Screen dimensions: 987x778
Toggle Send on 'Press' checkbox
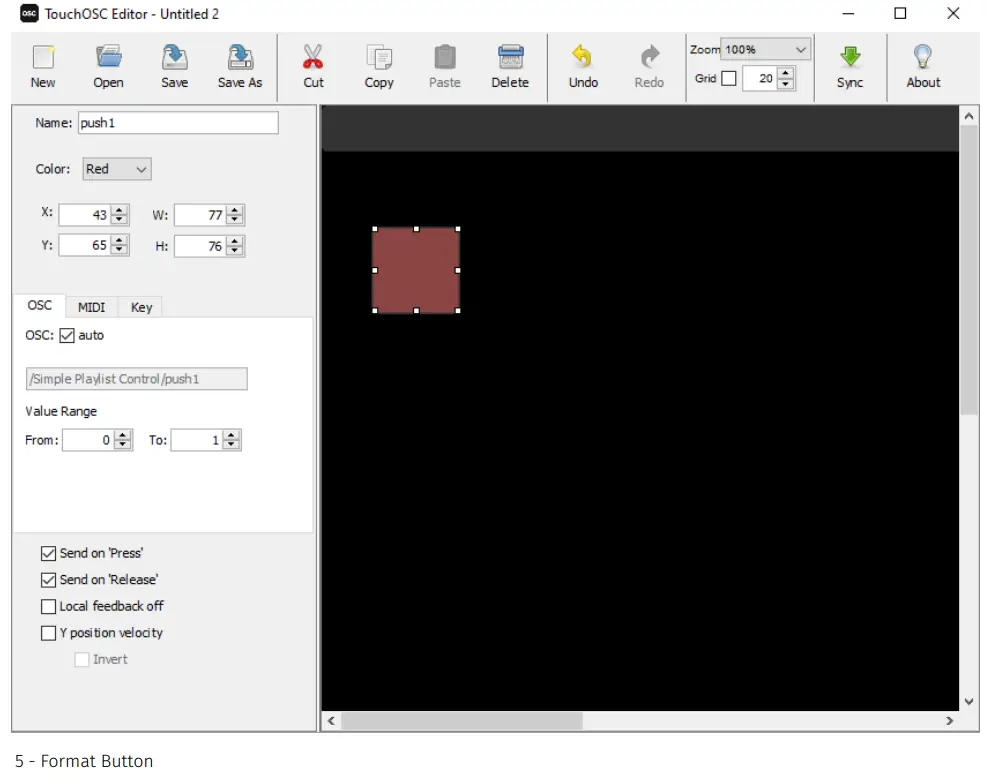[x=48, y=553]
